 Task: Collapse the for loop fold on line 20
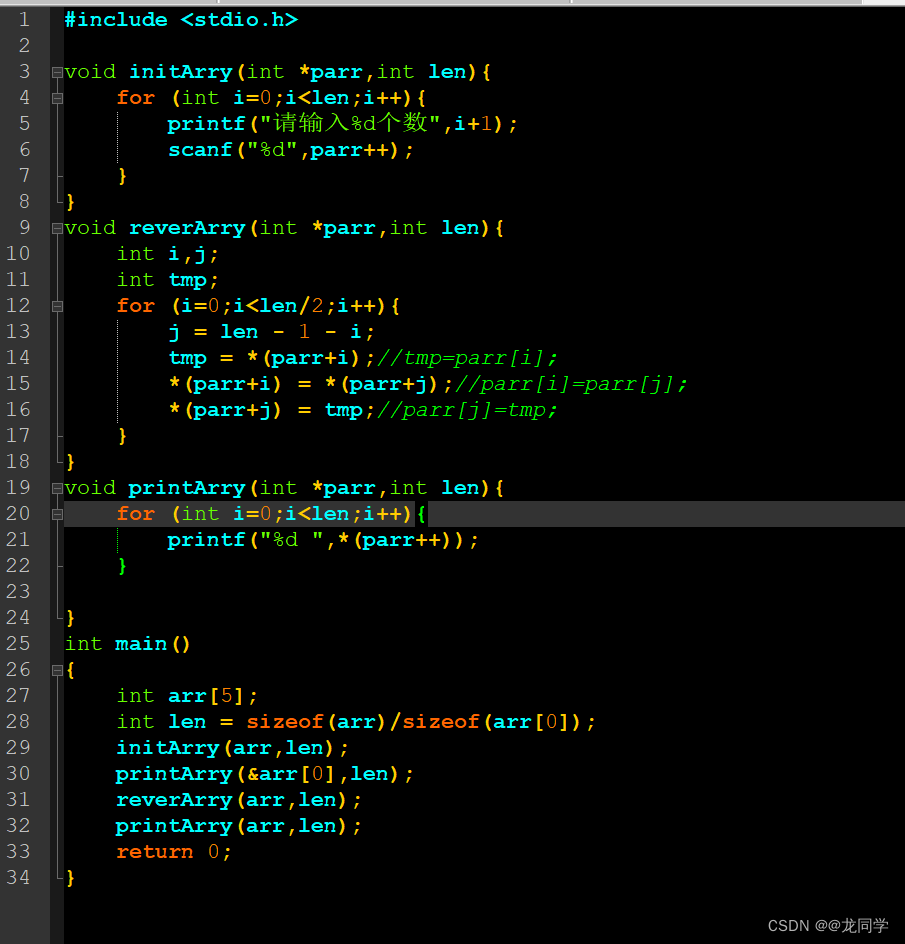click(57, 514)
